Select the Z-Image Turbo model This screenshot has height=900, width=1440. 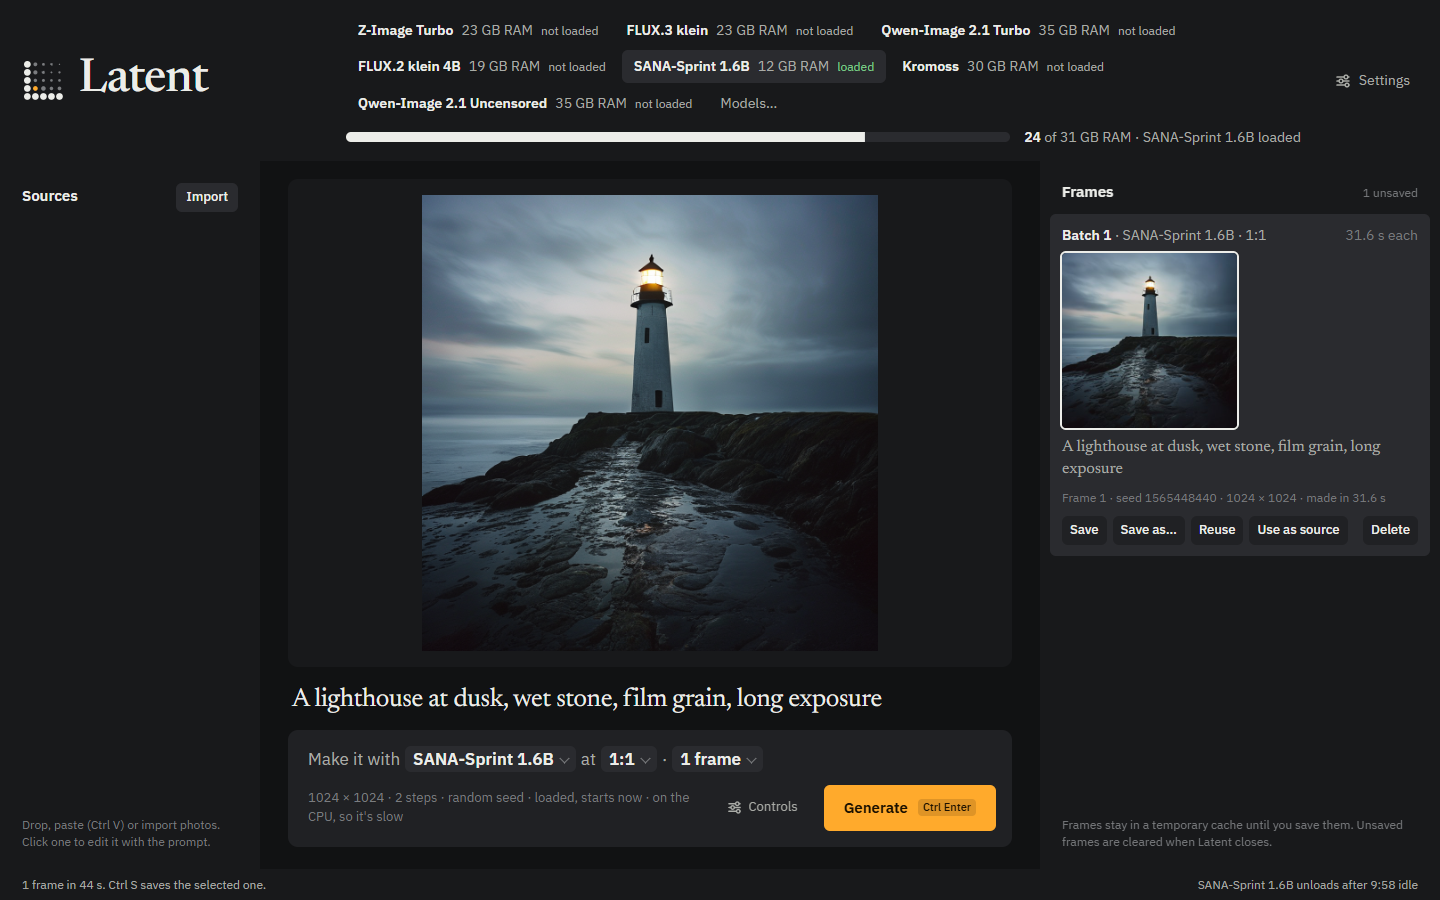[478, 31]
